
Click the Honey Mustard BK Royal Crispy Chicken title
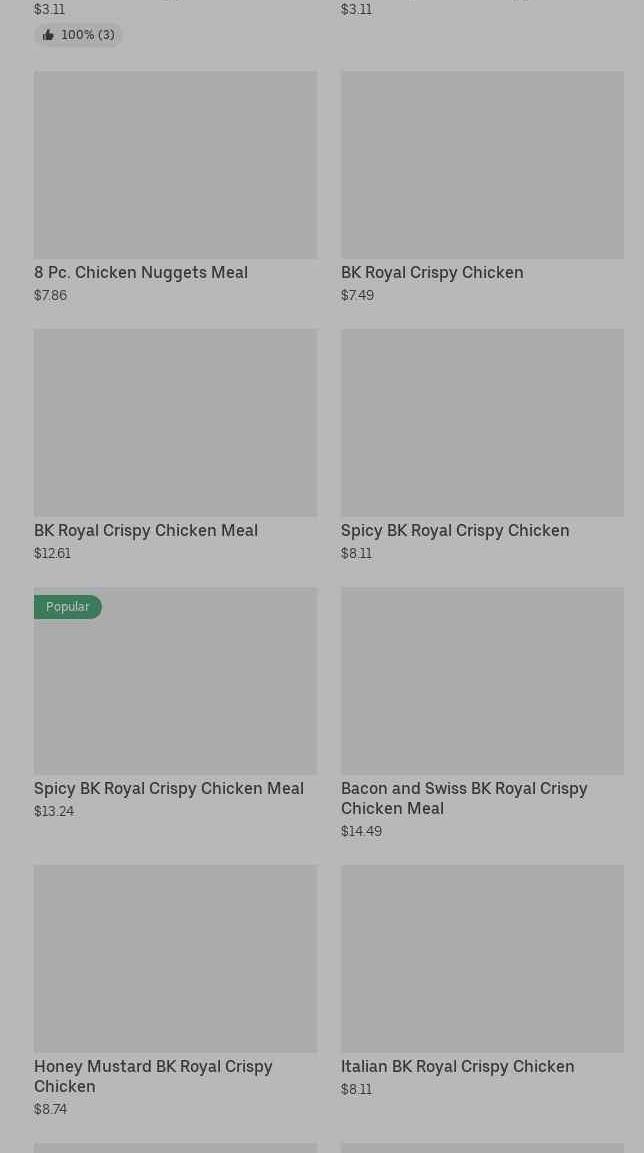153,1076
